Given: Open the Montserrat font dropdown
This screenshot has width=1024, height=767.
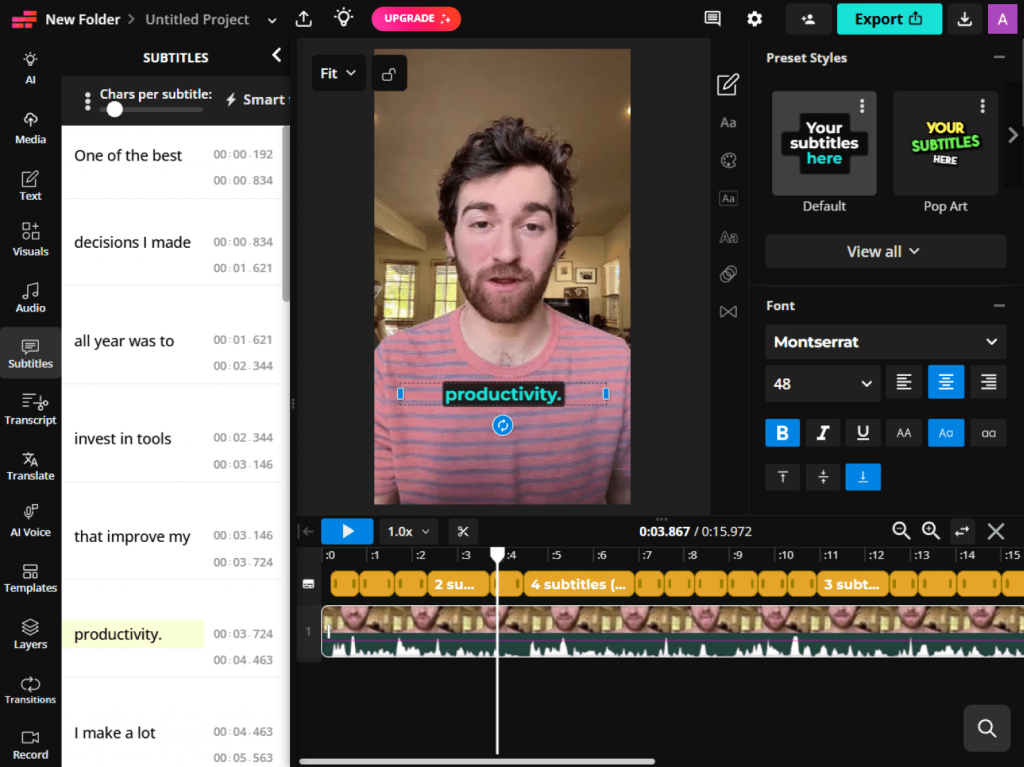Looking at the screenshot, I should [885, 342].
